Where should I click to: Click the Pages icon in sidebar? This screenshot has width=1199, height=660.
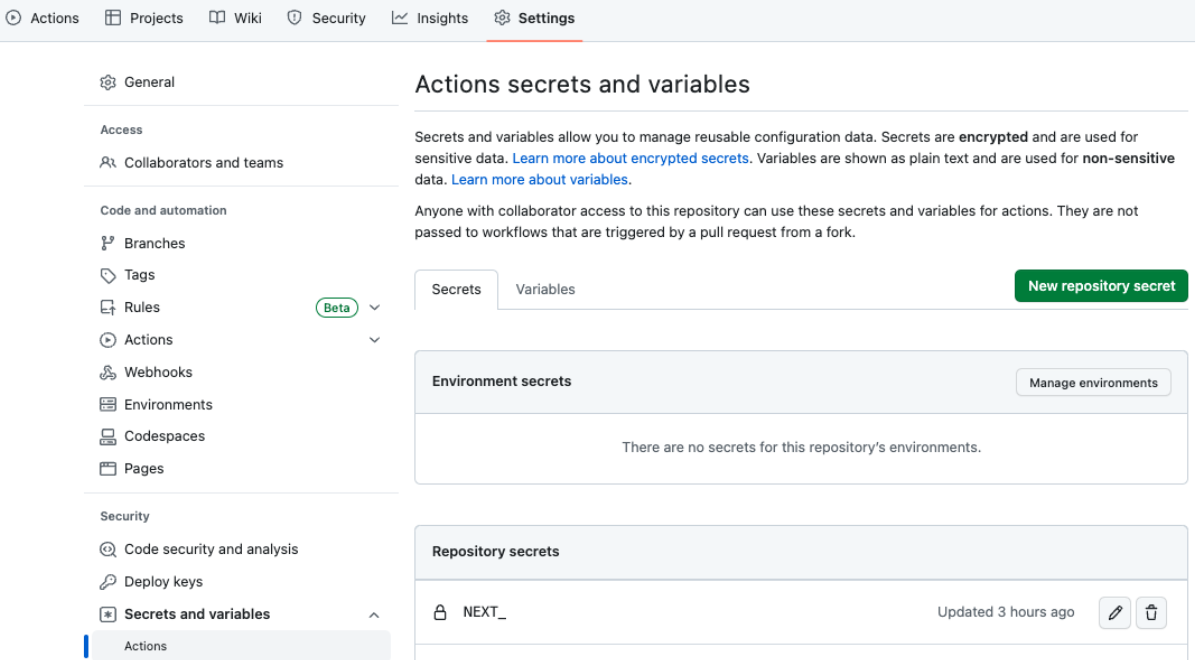click(108, 469)
